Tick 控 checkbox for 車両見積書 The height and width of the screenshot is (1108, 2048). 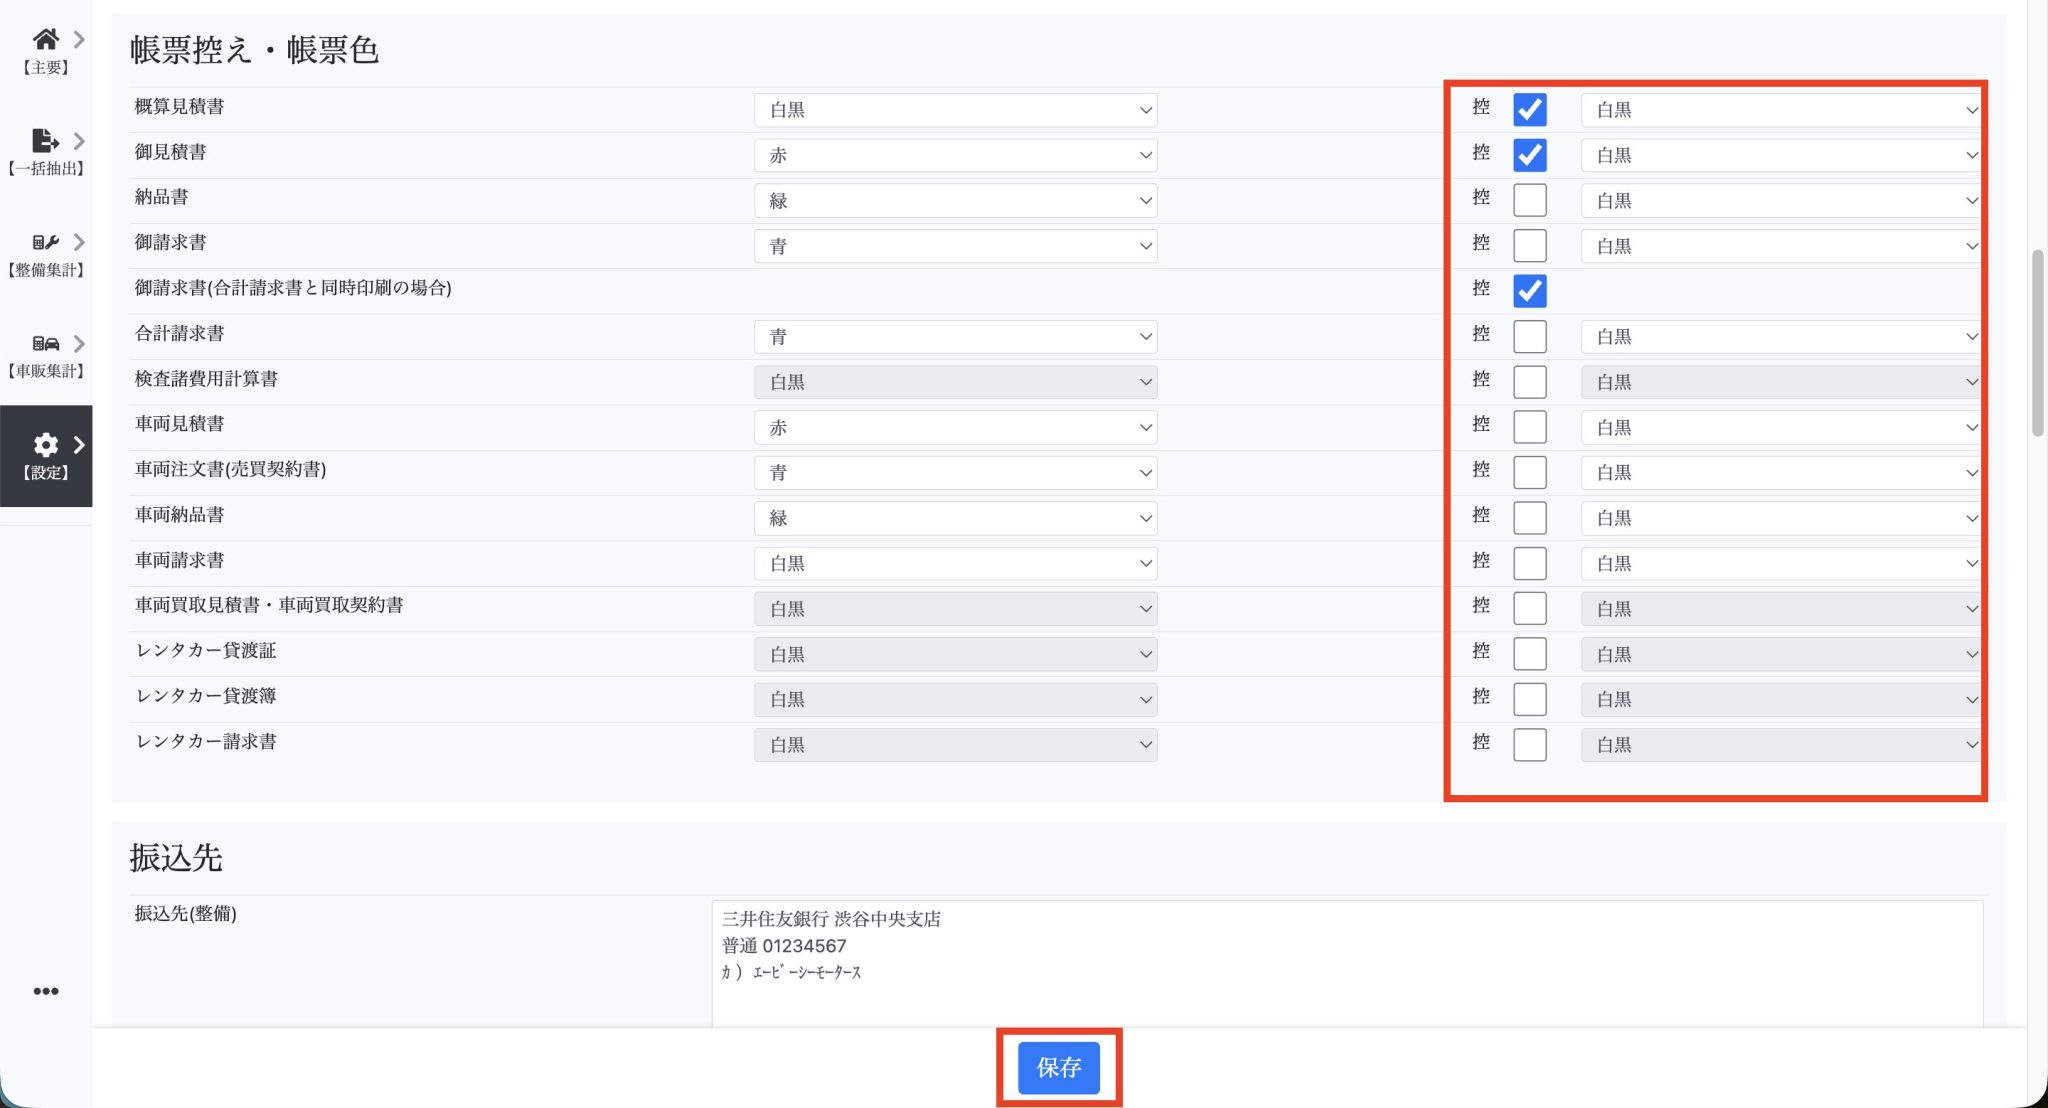(x=1529, y=427)
